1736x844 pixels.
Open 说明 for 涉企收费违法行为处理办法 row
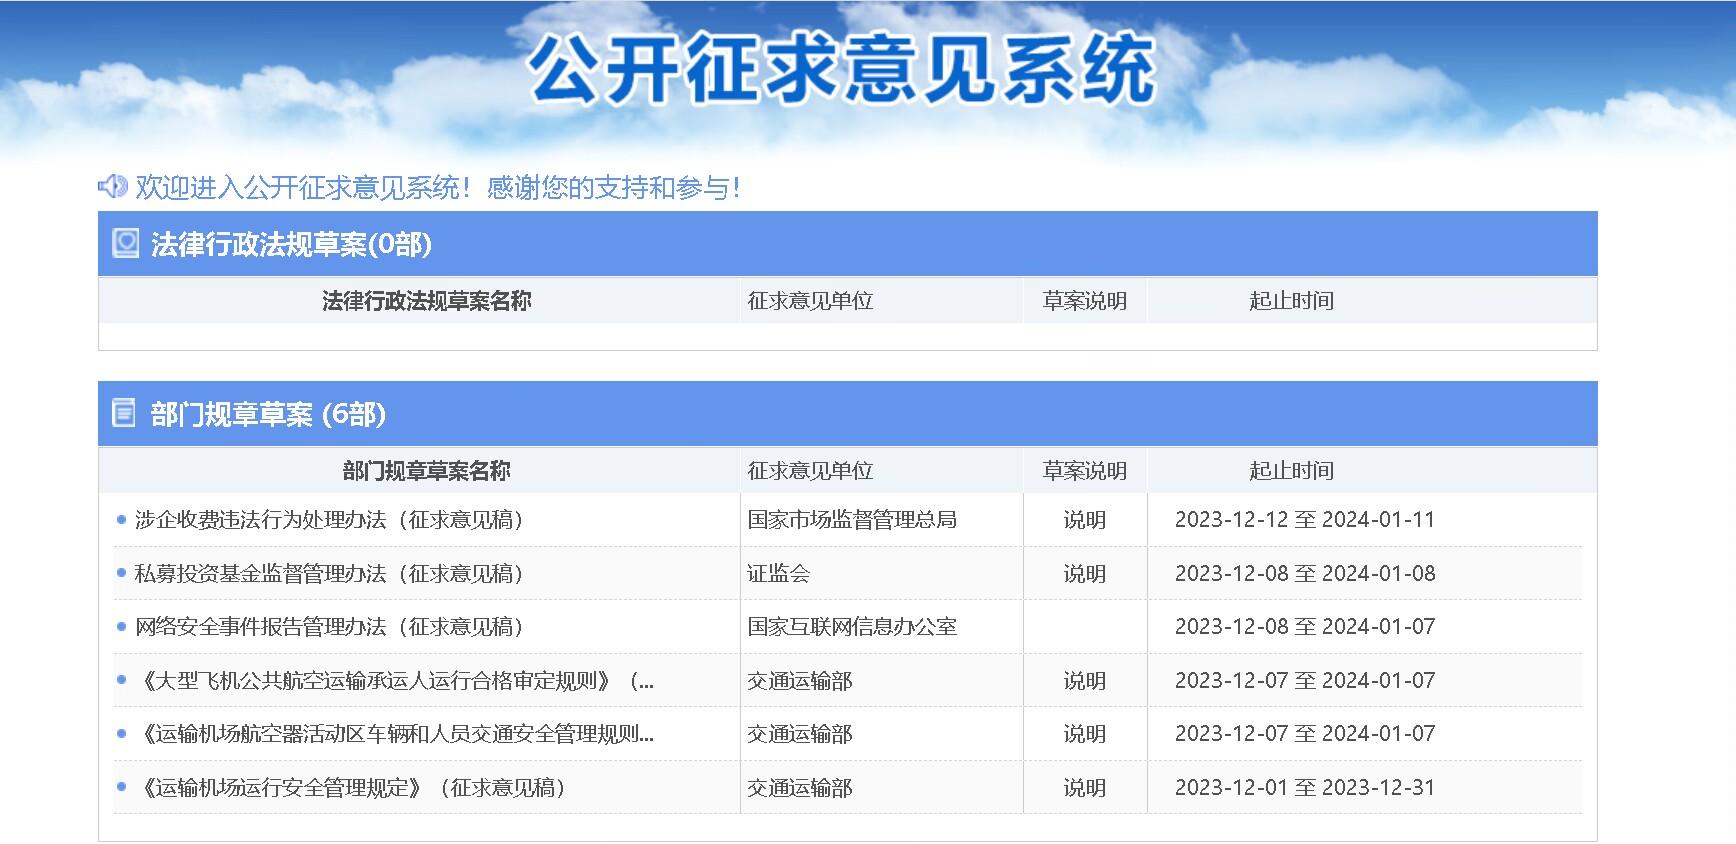pos(1084,520)
